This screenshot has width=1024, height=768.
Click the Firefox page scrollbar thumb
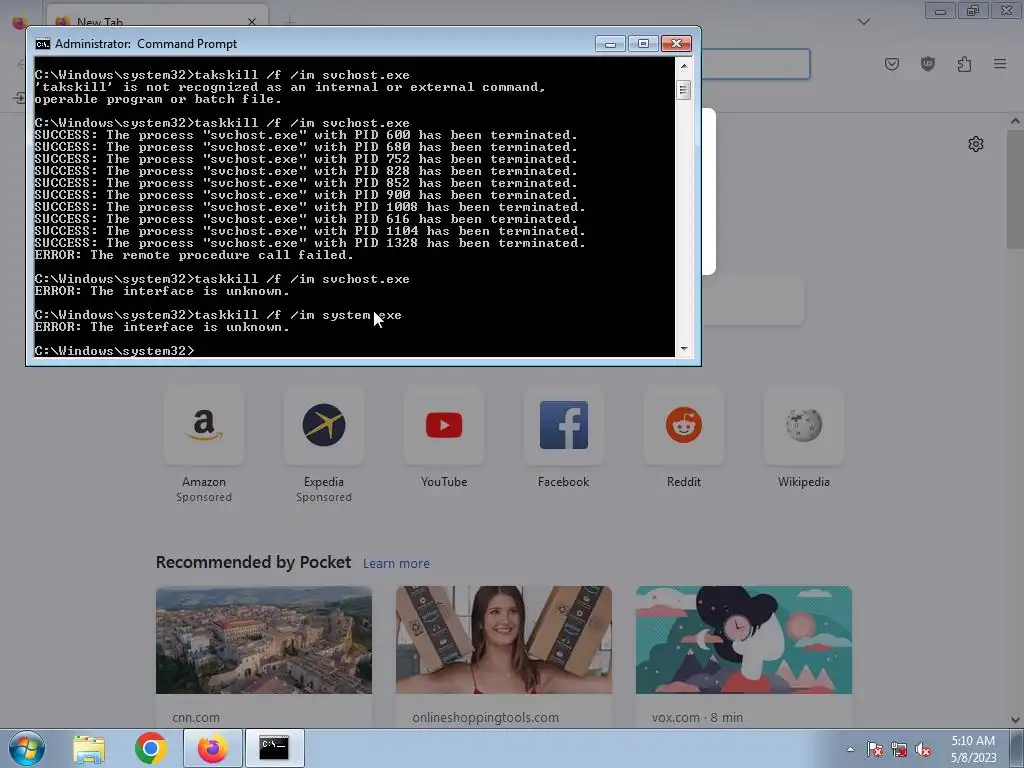point(1016,189)
